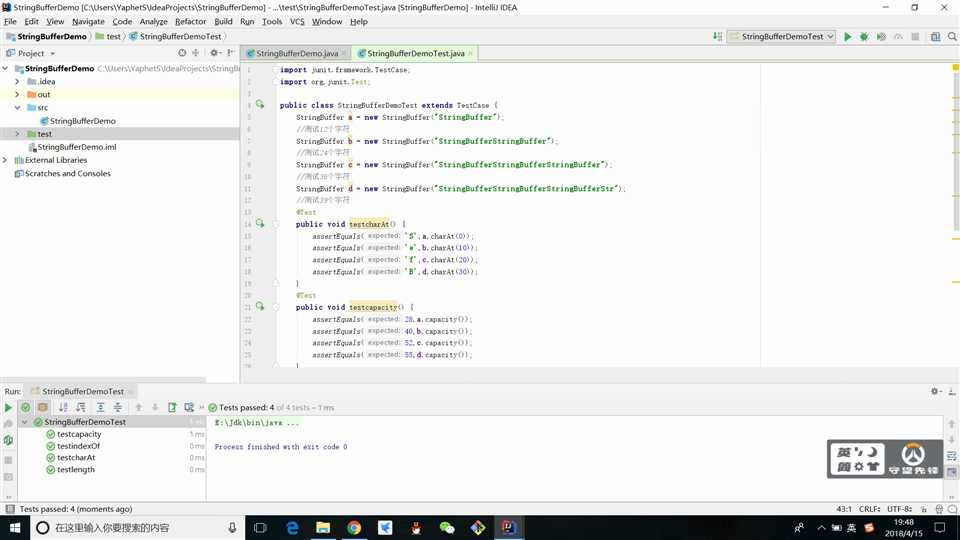Open the Build menu
This screenshot has width=960, height=540.
point(223,21)
